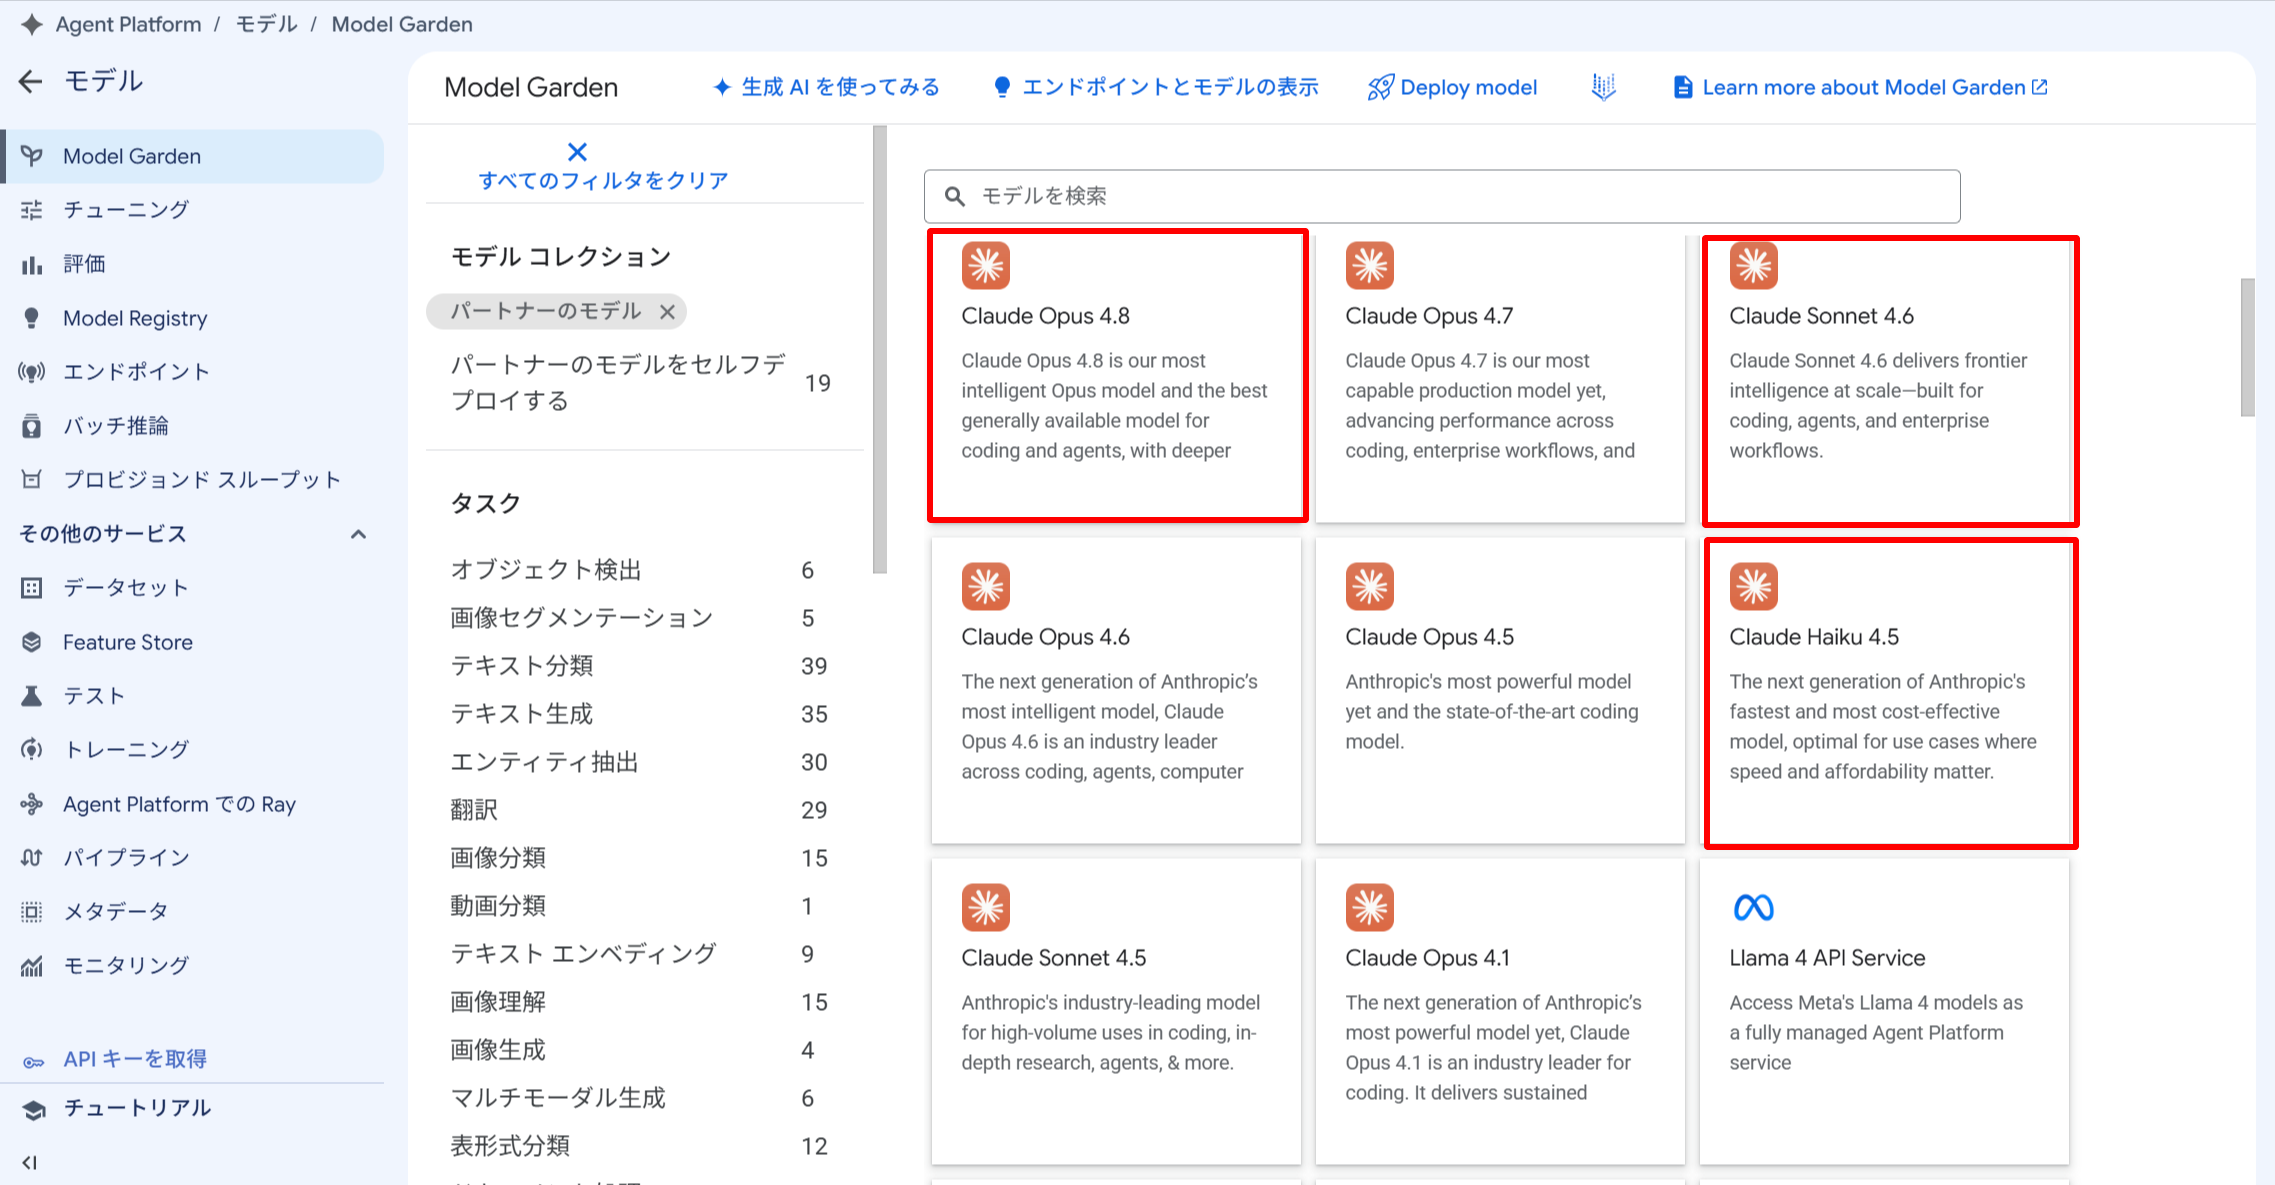2275x1185 pixels.
Task: Click the X icon above すべてのフィルタをクリア
Action: click(x=577, y=152)
